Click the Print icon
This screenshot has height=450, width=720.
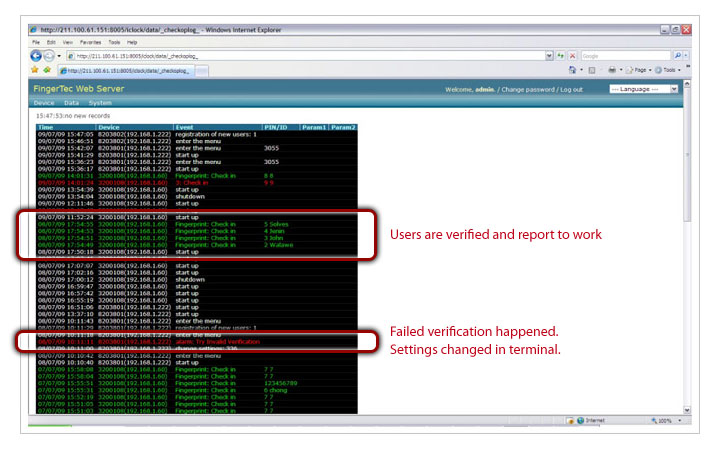[x=612, y=70]
